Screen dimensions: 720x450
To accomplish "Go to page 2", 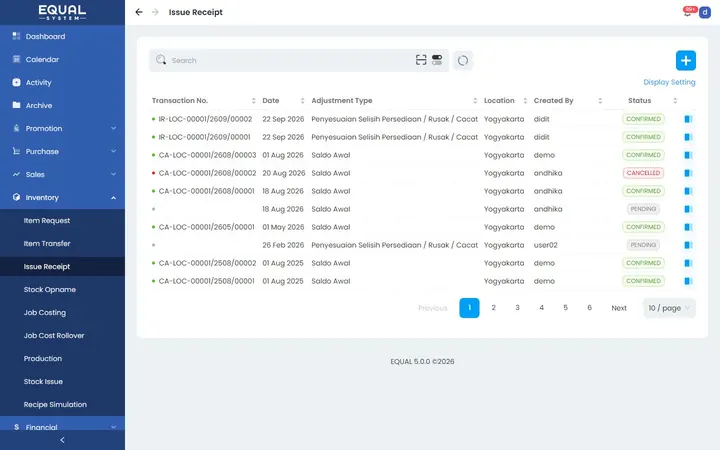I will 493,308.
